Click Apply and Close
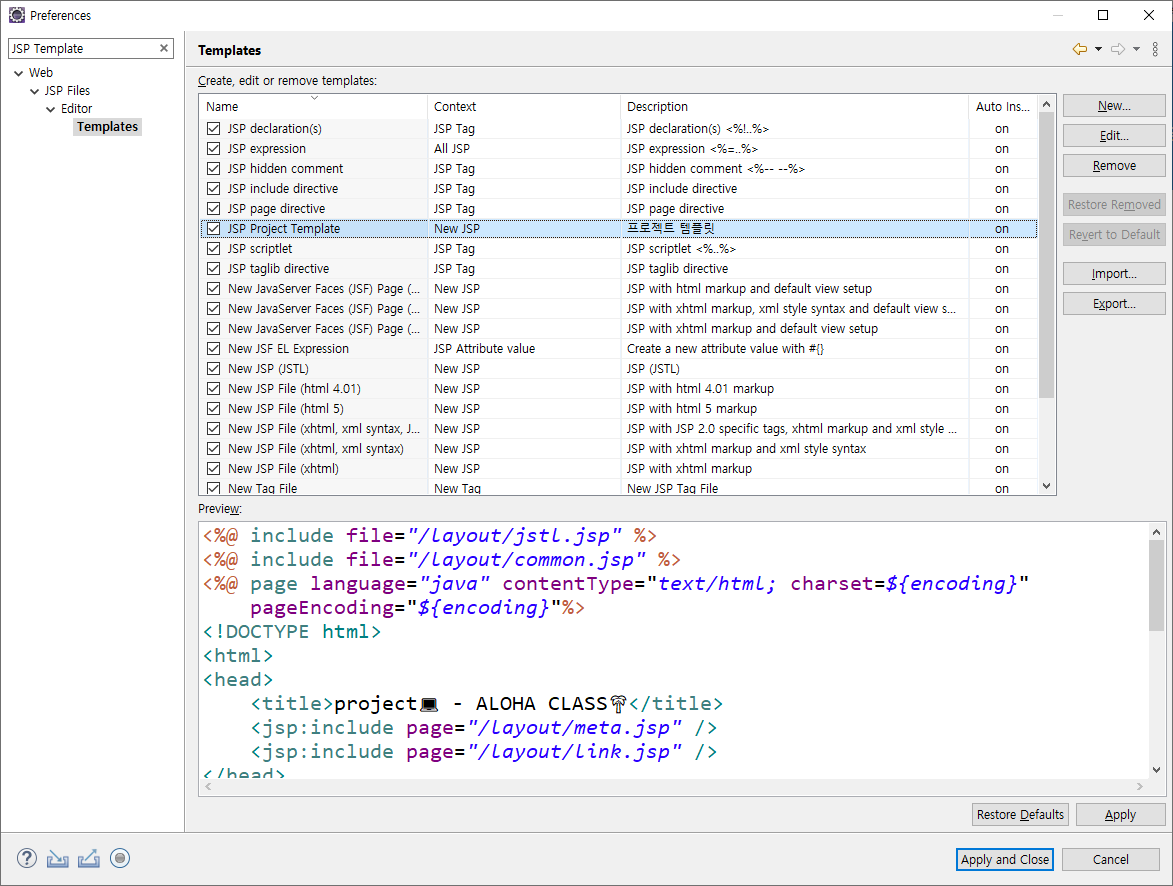The image size is (1173, 886). click(x=1005, y=859)
